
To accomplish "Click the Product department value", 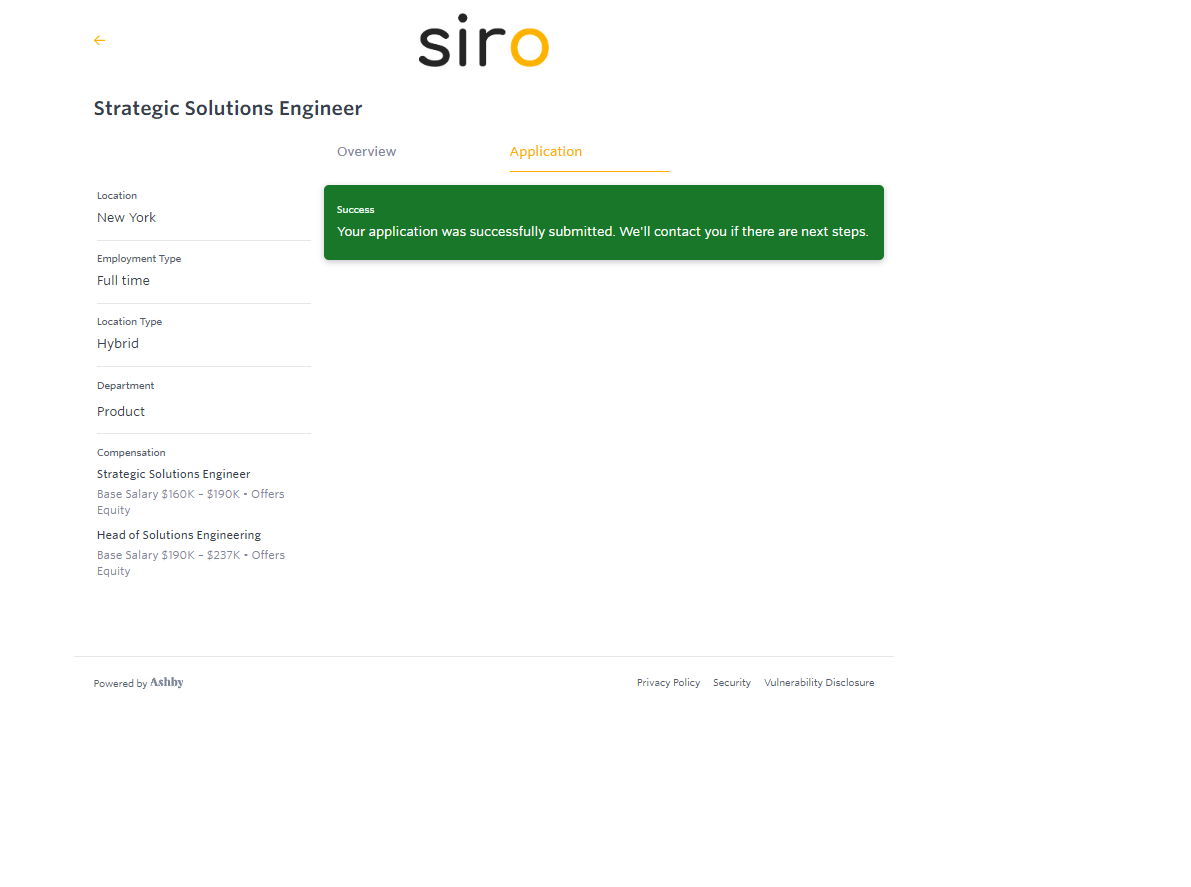I will coord(121,412).
